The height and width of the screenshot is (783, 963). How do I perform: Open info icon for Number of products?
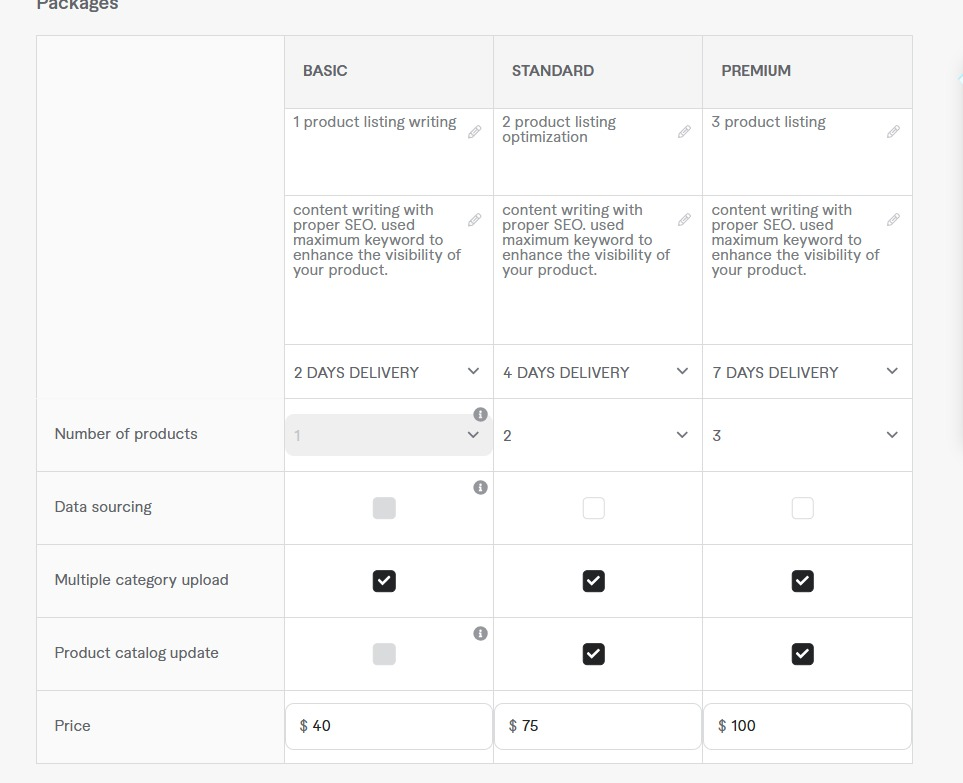(x=480, y=415)
